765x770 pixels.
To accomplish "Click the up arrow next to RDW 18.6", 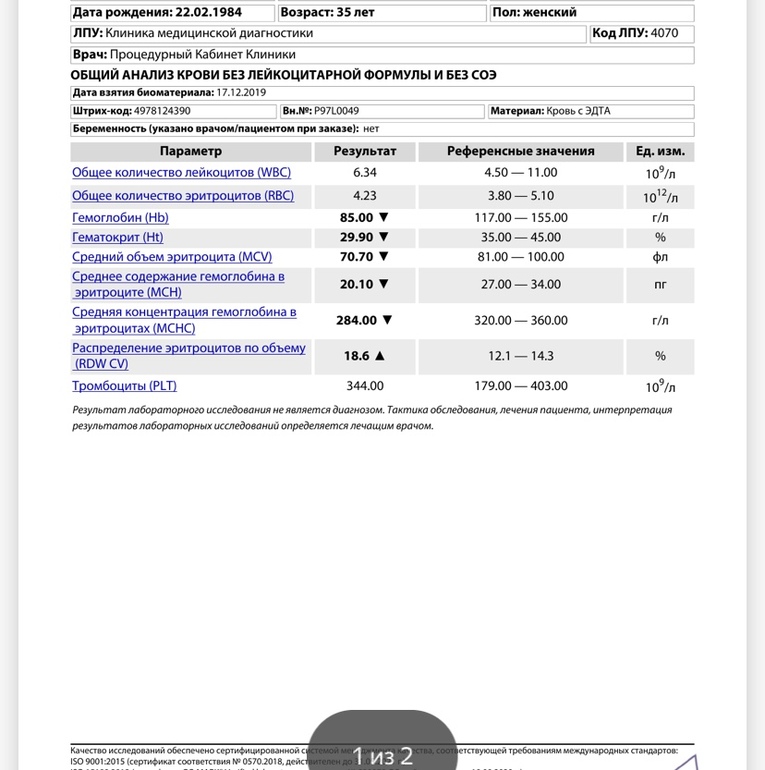I will pyautogui.click(x=380, y=356).
